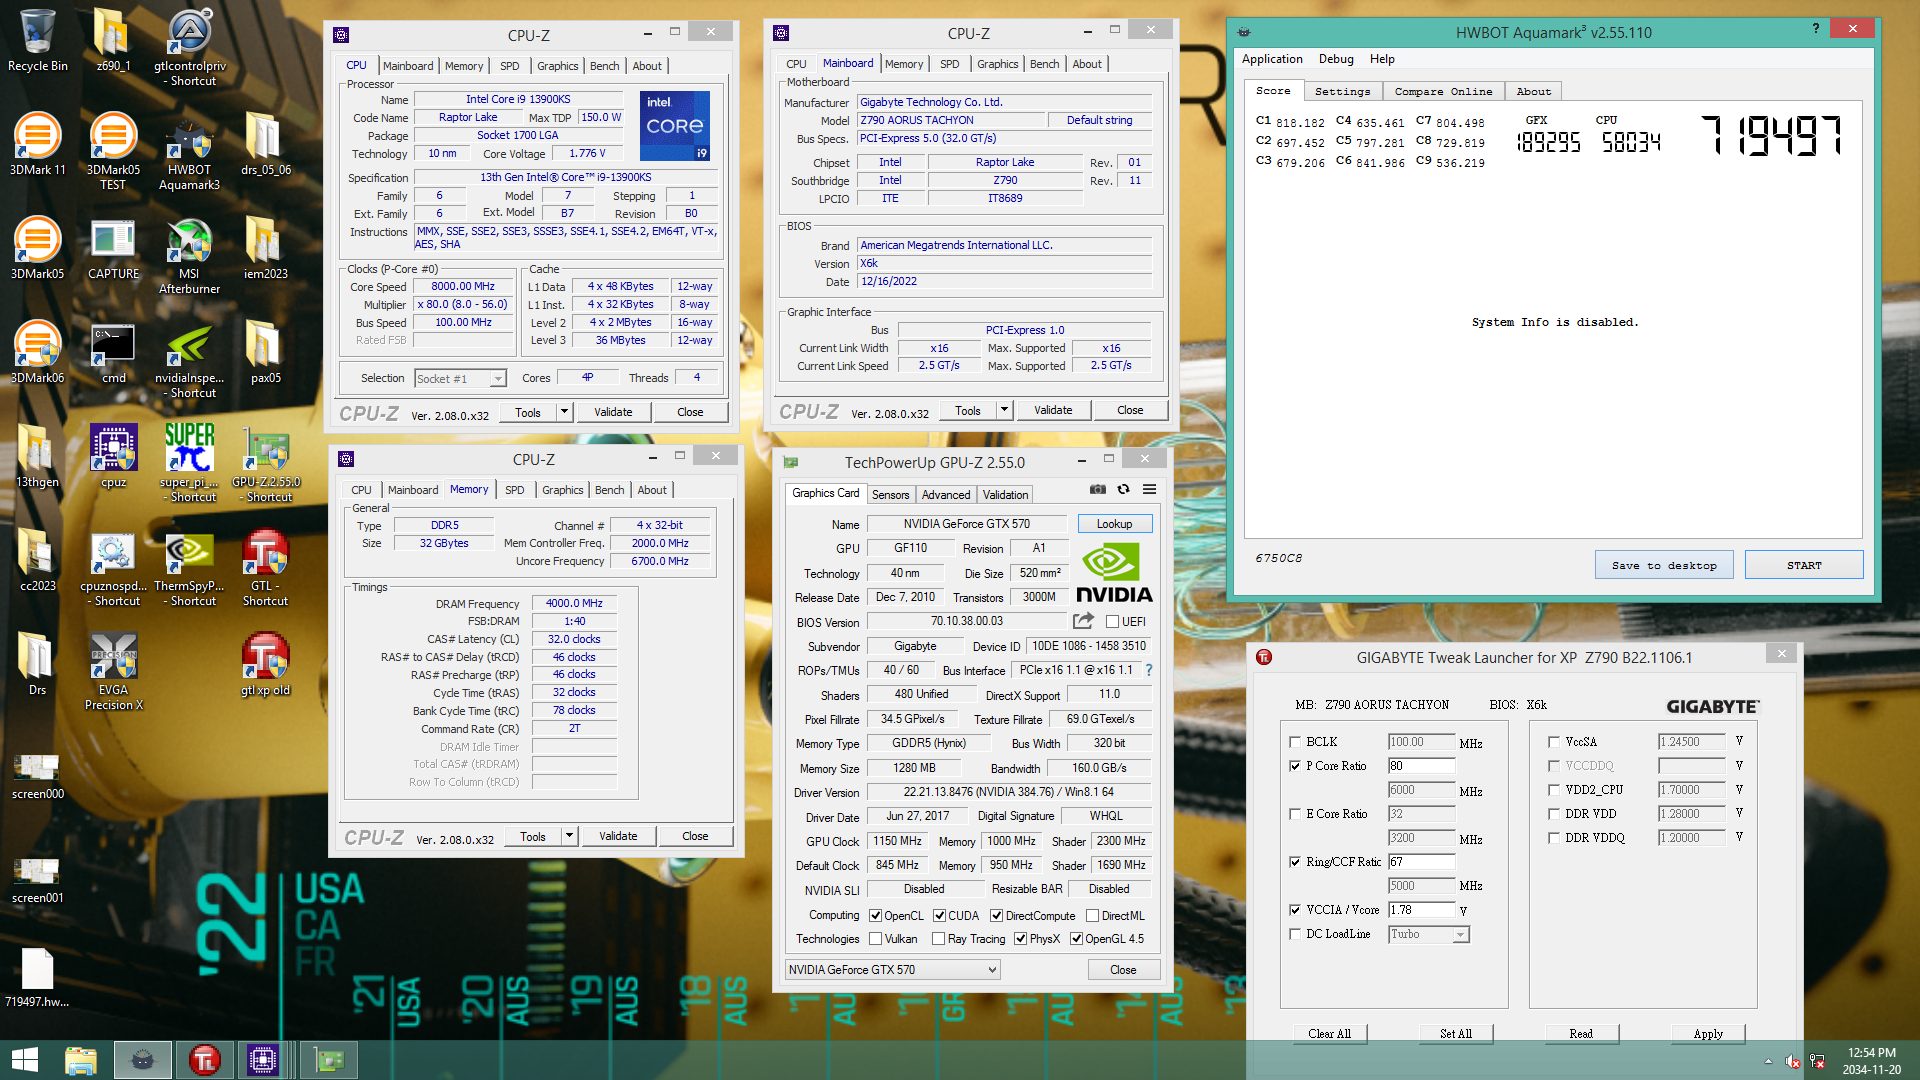This screenshot has width=1920, height=1080.
Task: Click Validate in the CPU-Z Memory window
Action: [617, 836]
